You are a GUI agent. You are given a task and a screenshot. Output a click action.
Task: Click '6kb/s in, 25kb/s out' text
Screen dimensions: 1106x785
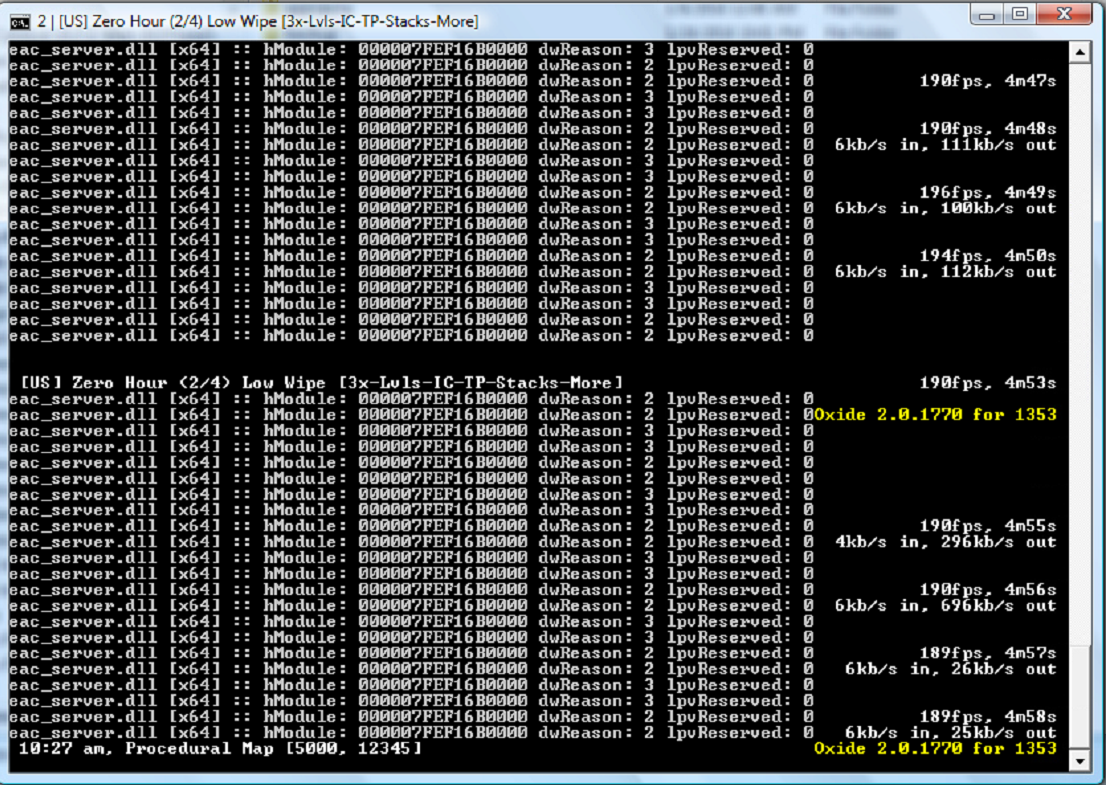tap(950, 732)
